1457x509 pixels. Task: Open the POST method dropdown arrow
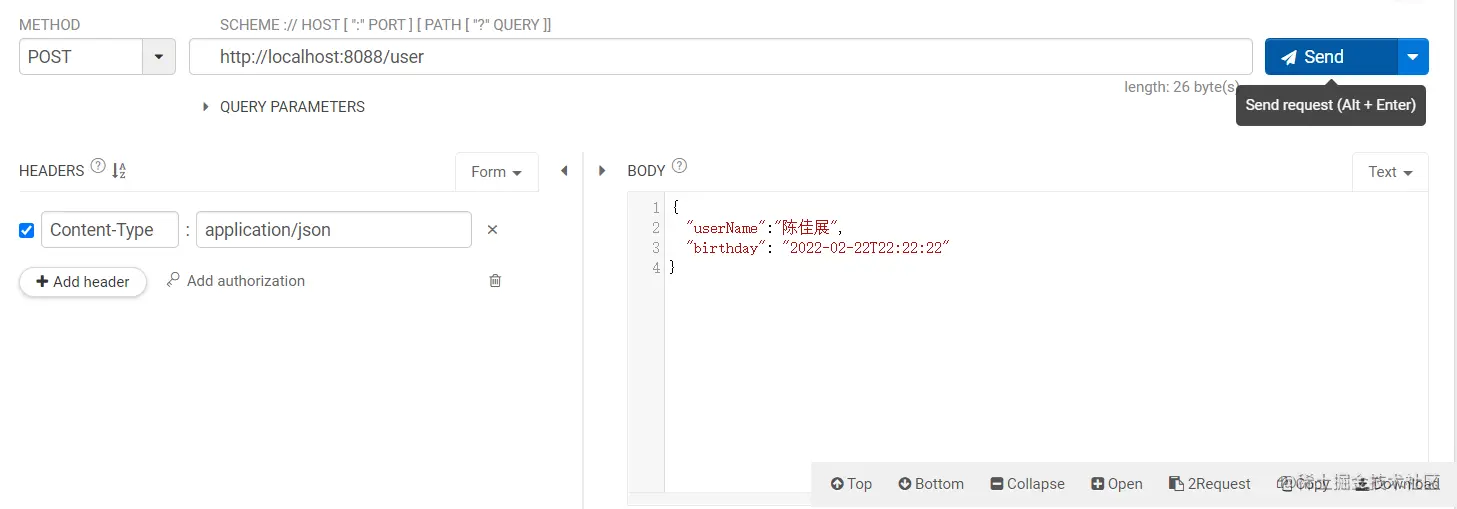[x=158, y=57]
